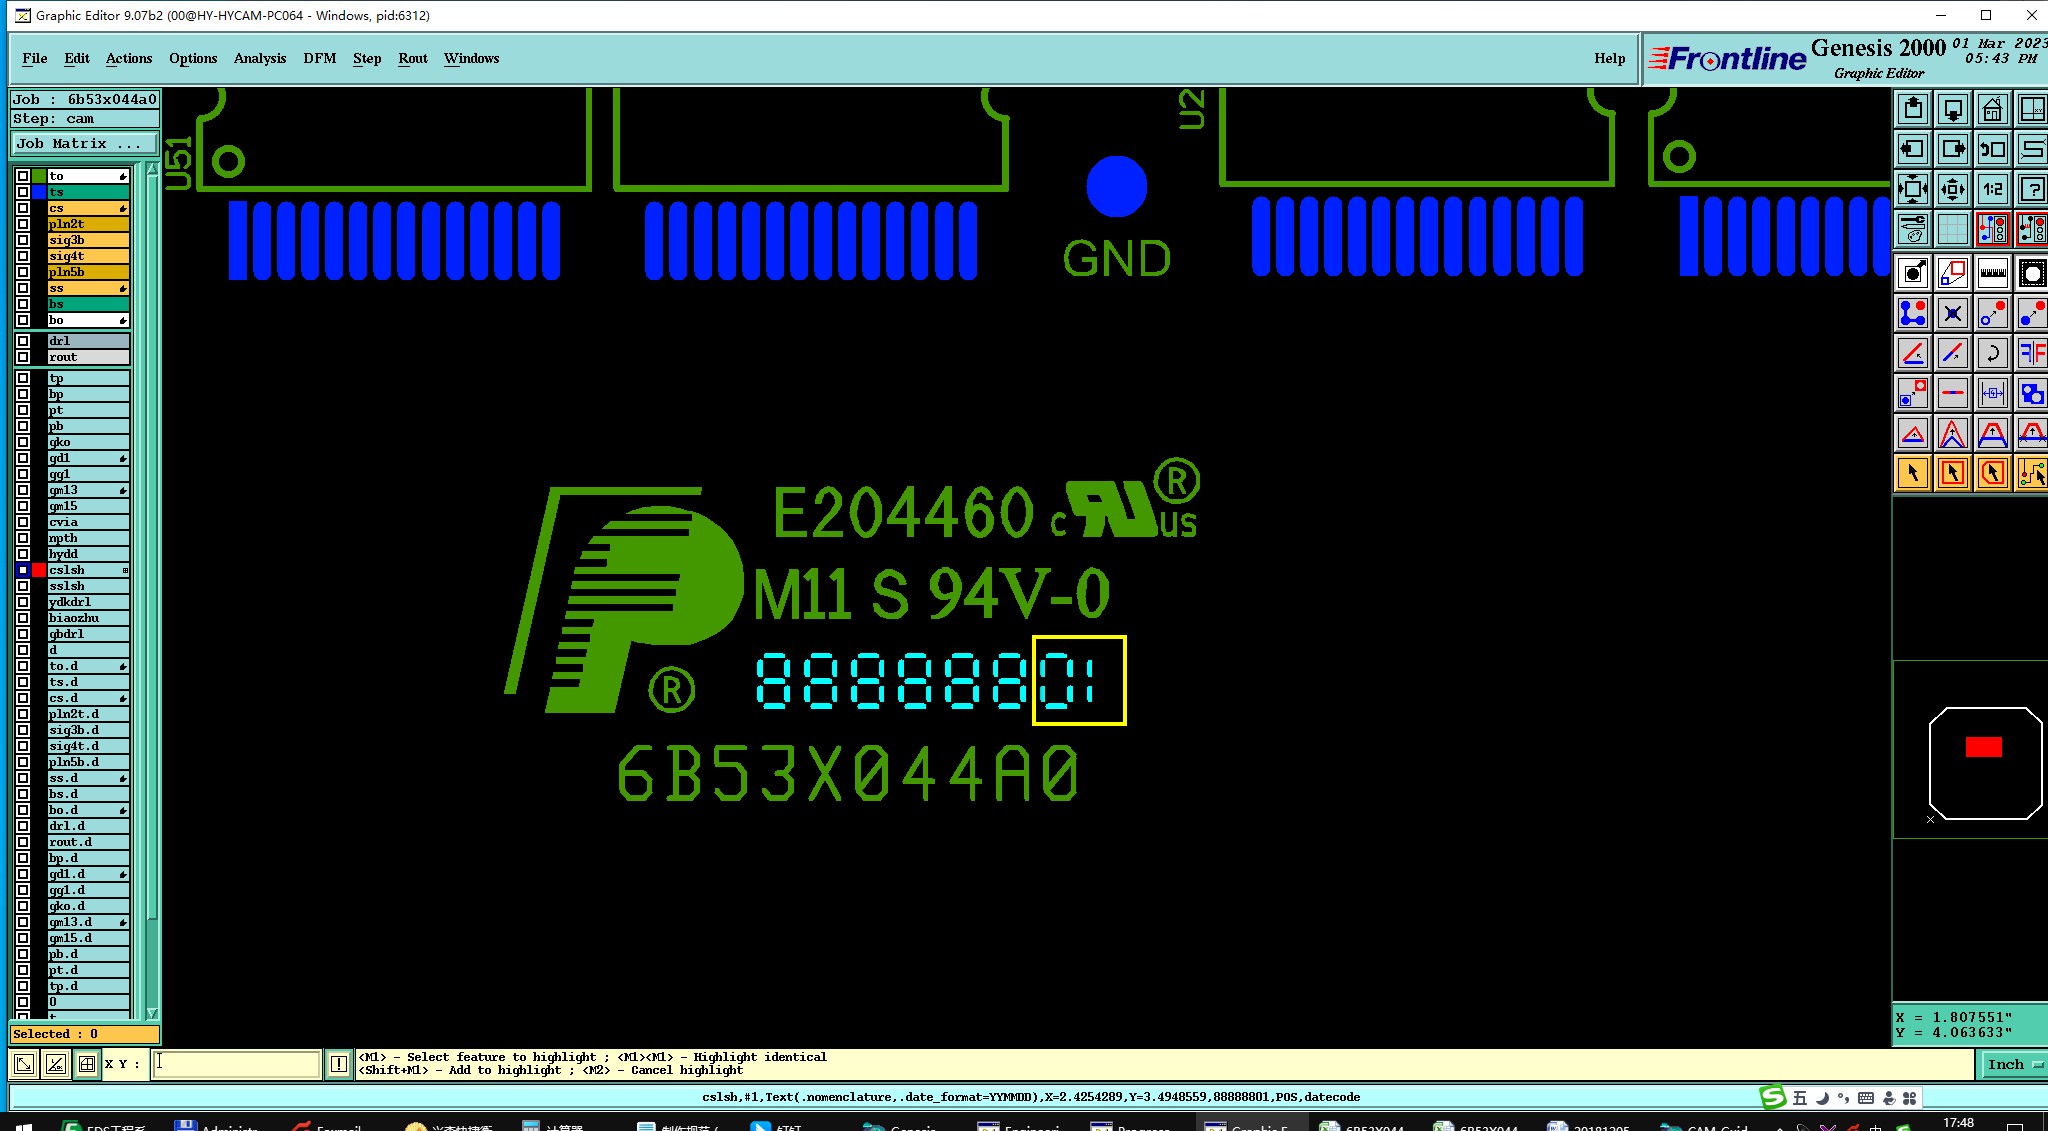The image size is (2048, 1131).
Task: Open the Foxmail taskbar item
Action: click(x=328, y=1126)
